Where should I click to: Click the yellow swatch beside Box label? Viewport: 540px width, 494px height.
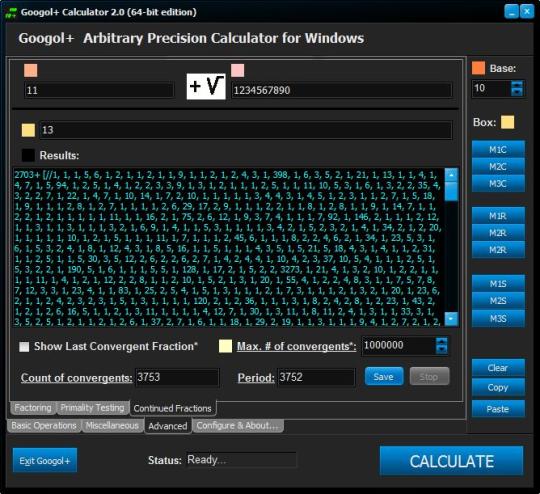pyautogui.click(x=507, y=122)
